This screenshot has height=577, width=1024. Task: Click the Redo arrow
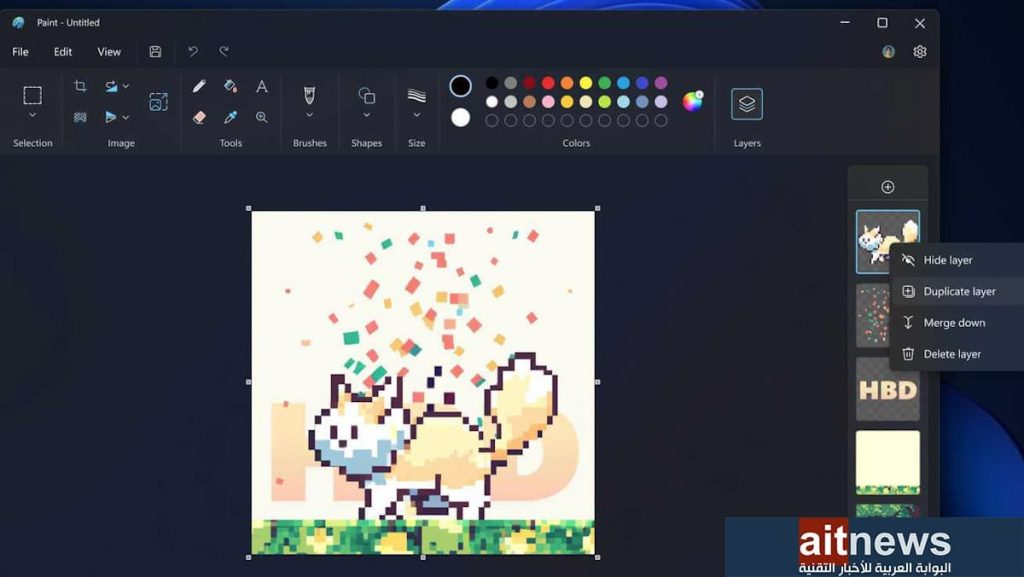224,52
